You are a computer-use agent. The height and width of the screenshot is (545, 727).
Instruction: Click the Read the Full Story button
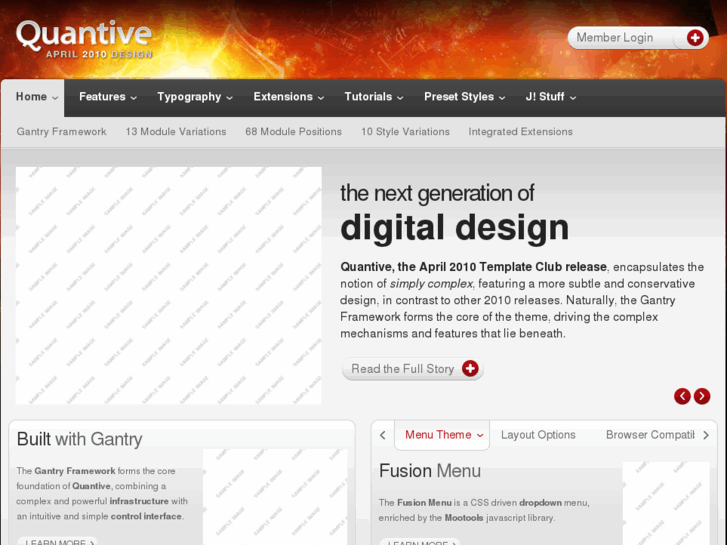click(413, 369)
